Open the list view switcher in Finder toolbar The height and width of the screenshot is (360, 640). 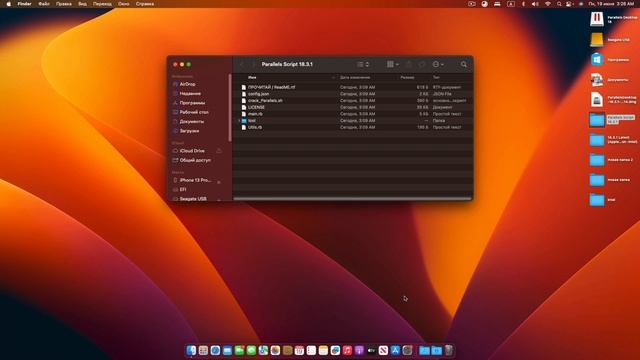[363, 64]
